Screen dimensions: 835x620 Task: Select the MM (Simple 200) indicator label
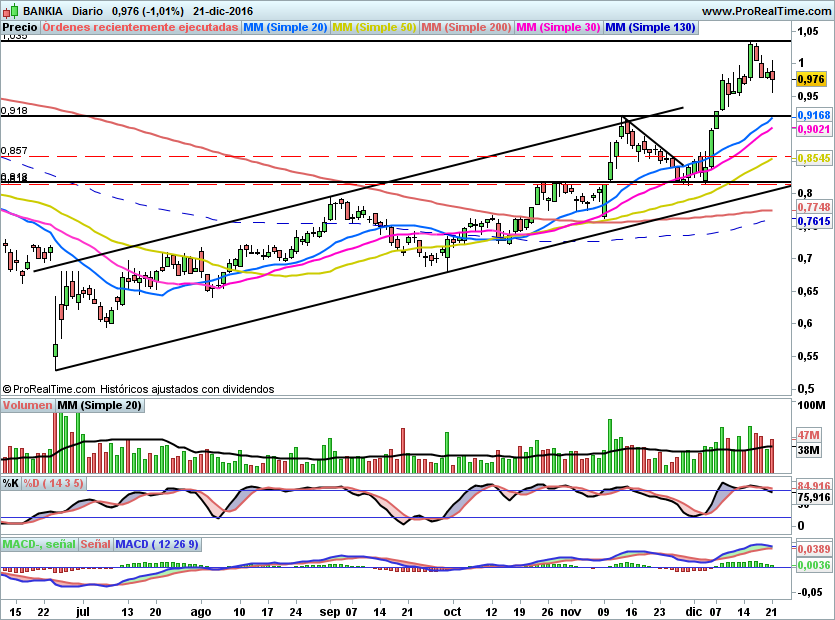coord(467,27)
